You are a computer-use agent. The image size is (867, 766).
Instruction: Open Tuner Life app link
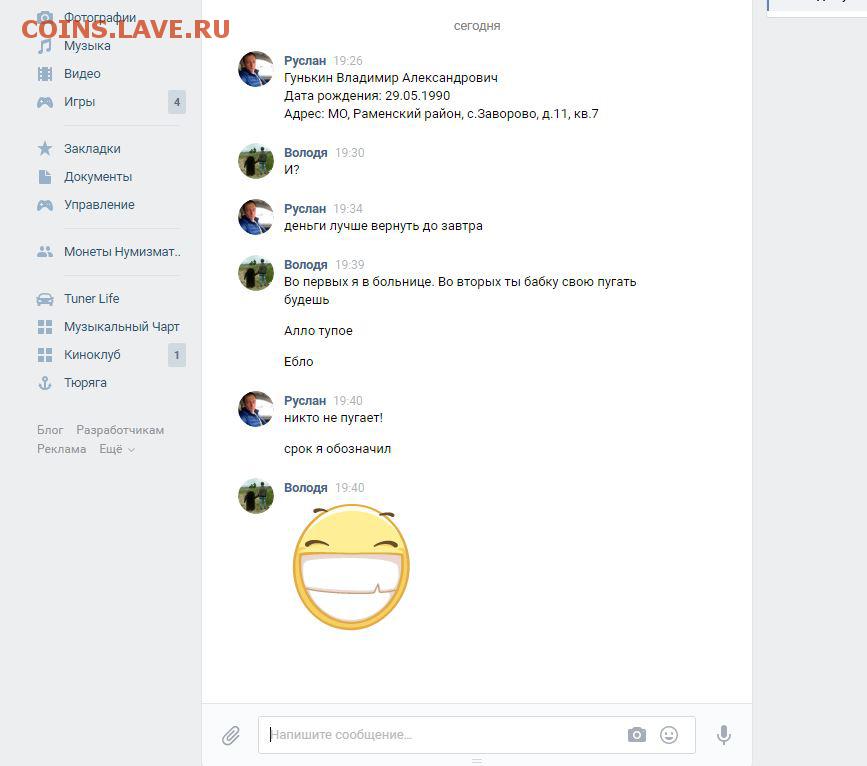92,299
